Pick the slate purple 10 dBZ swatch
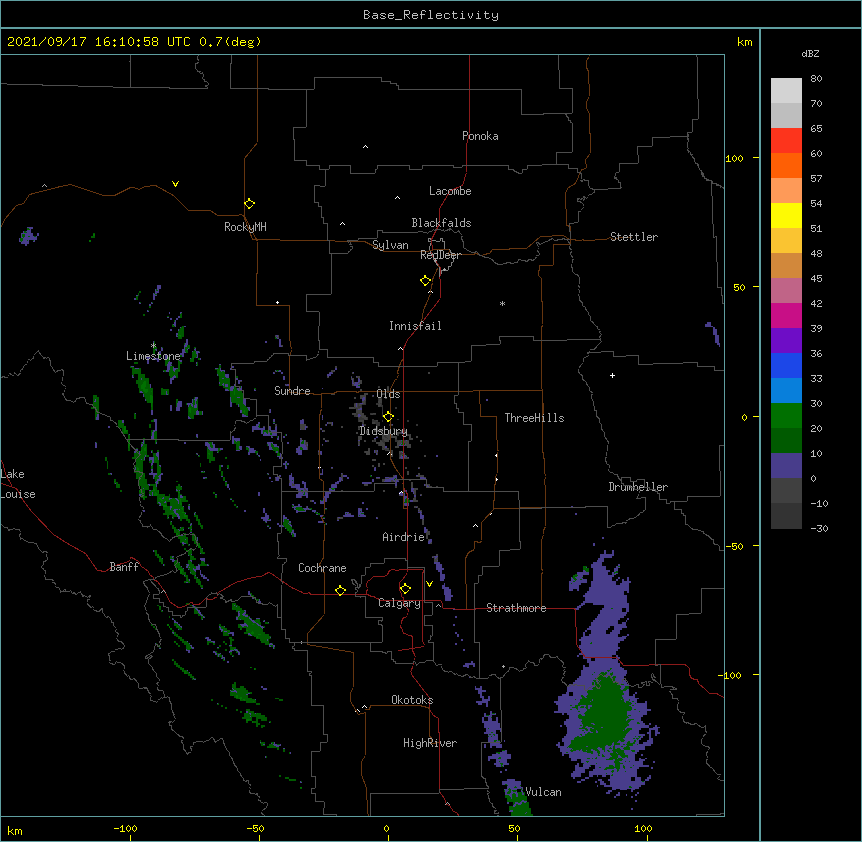 pos(786,466)
